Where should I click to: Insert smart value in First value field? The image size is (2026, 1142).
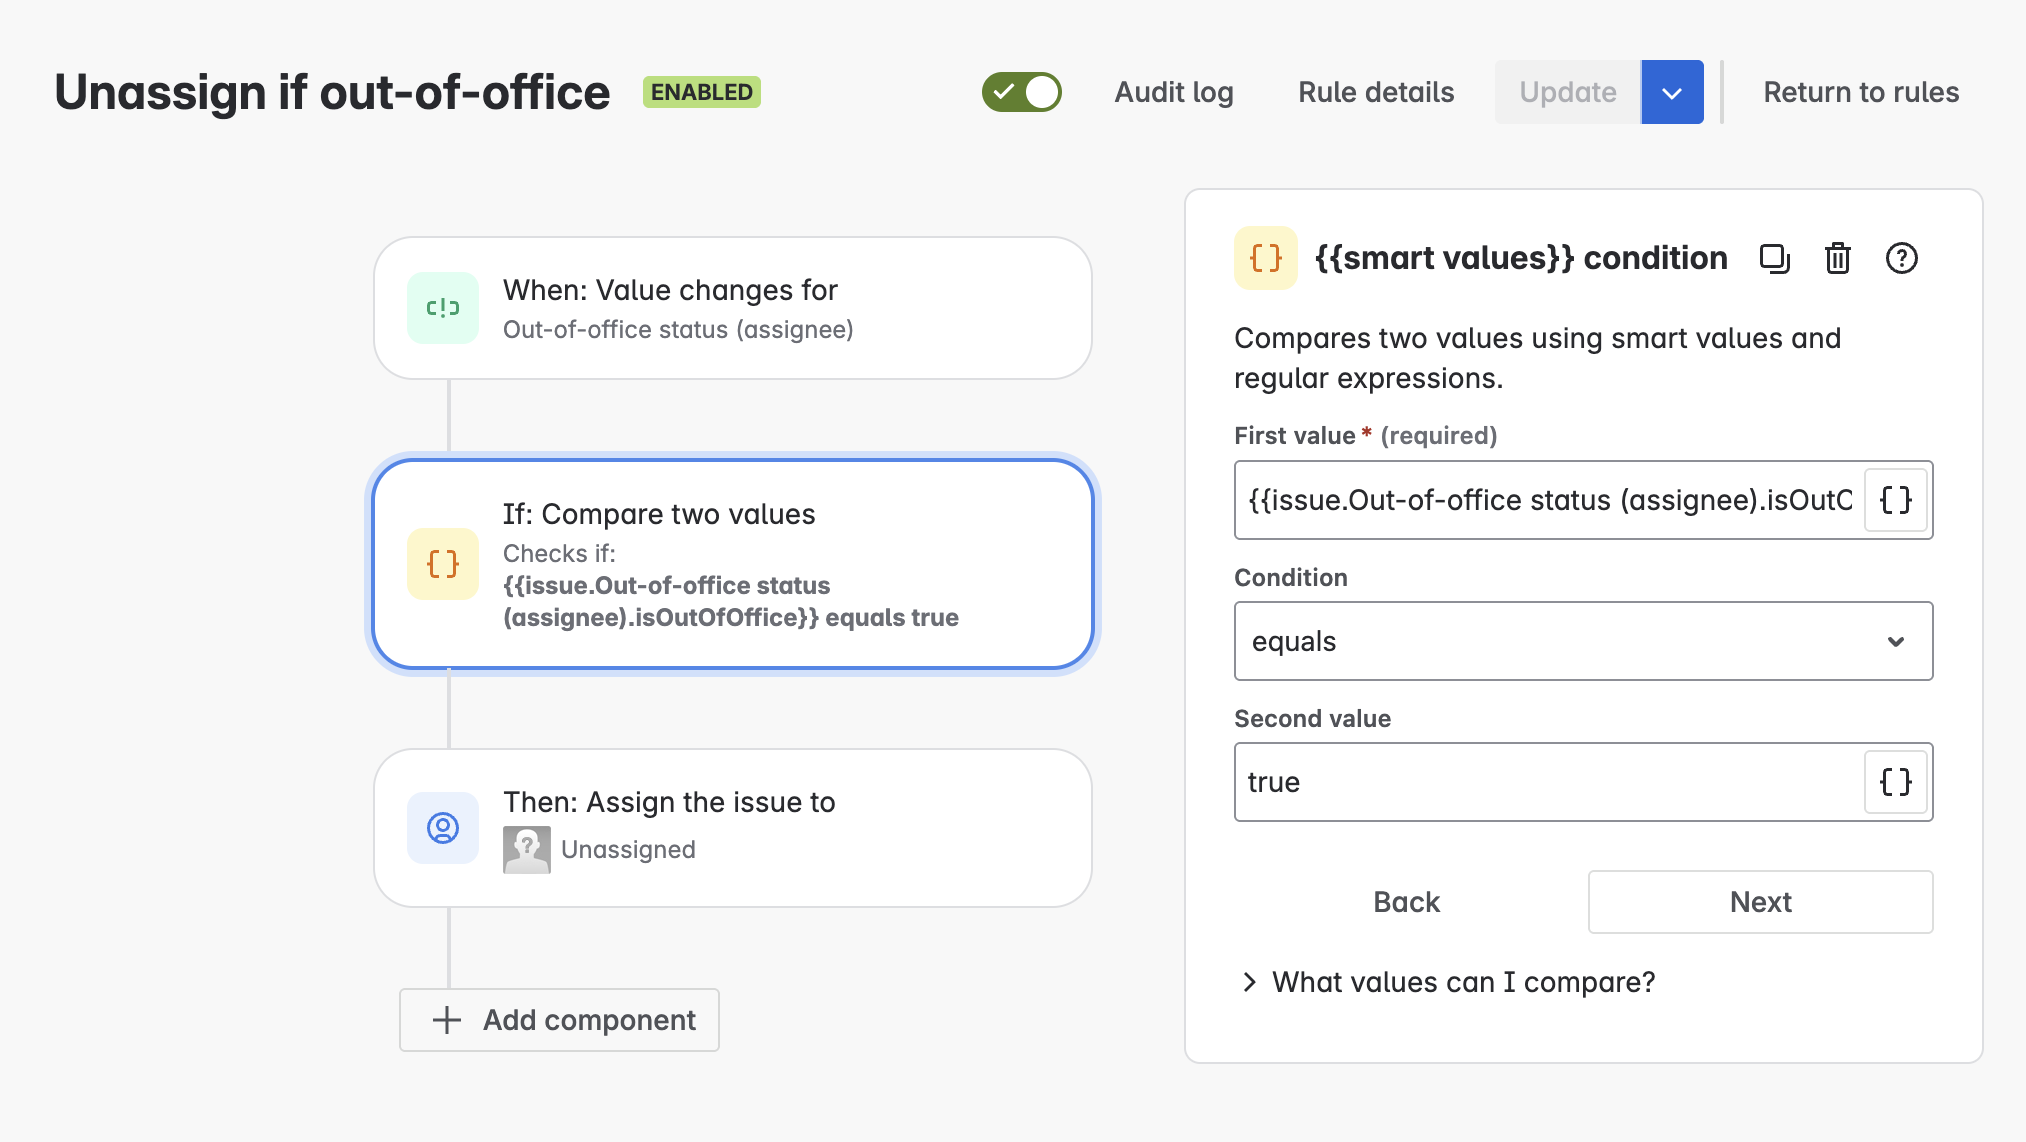tap(1895, 500)
